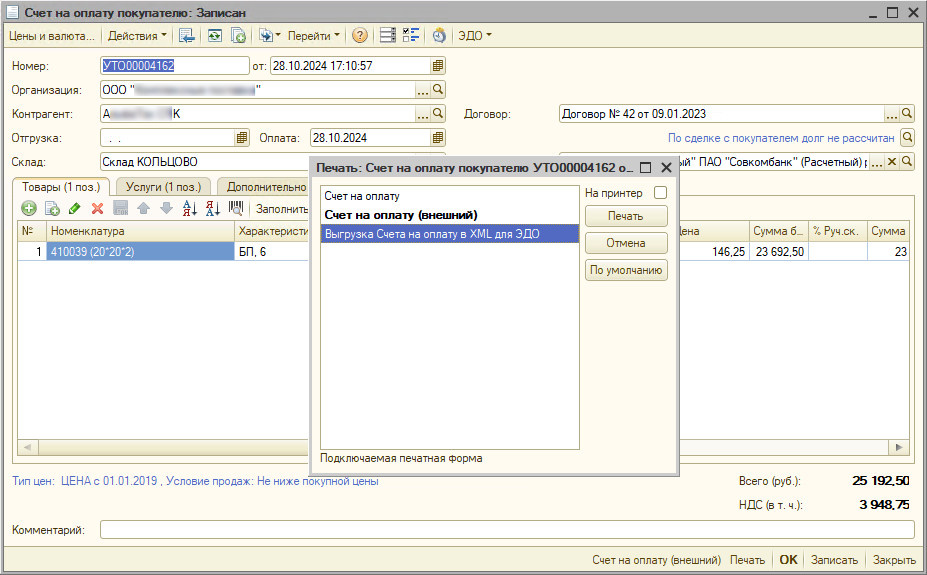927x575 pixels.
Task: Click Печать in the bottom bar
Action: 747,560
